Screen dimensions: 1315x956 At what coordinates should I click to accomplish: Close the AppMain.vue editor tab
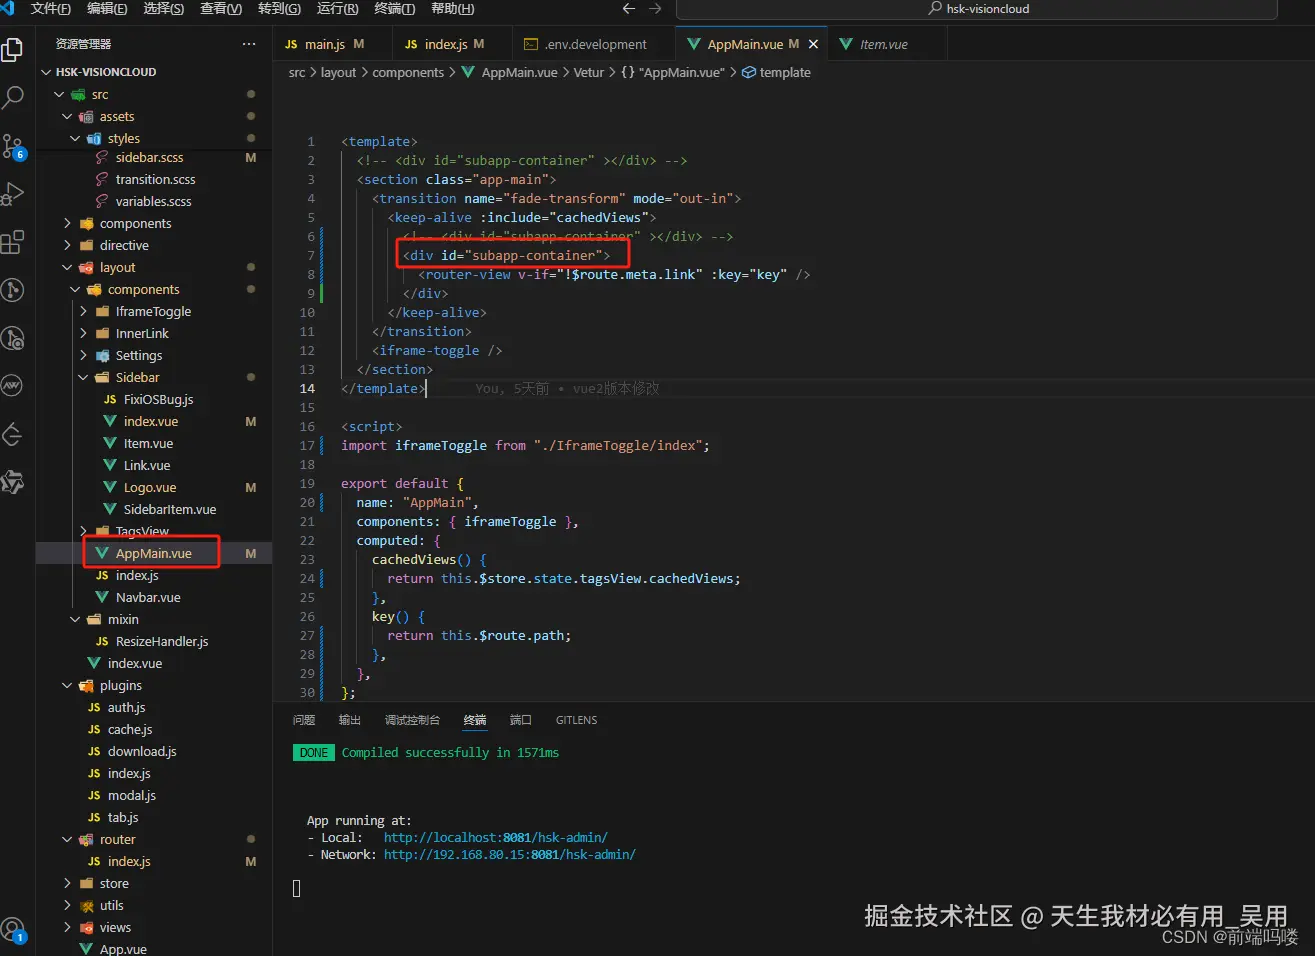point(813,44)
